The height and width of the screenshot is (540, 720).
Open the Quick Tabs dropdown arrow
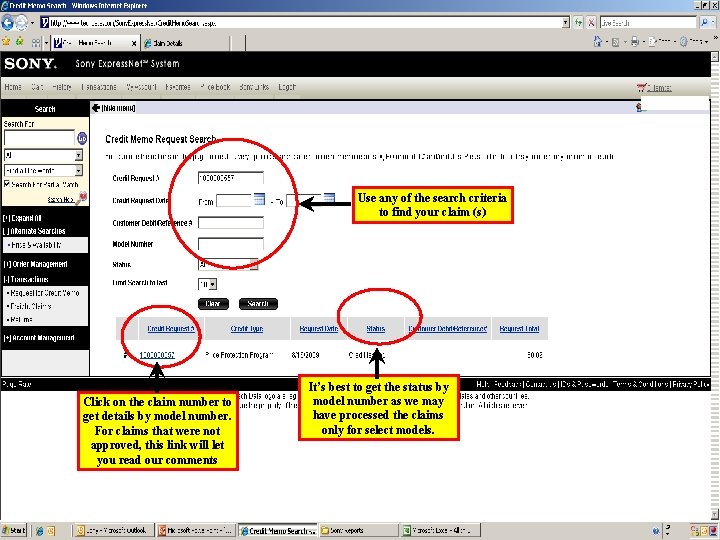click(x=46, y=43)
